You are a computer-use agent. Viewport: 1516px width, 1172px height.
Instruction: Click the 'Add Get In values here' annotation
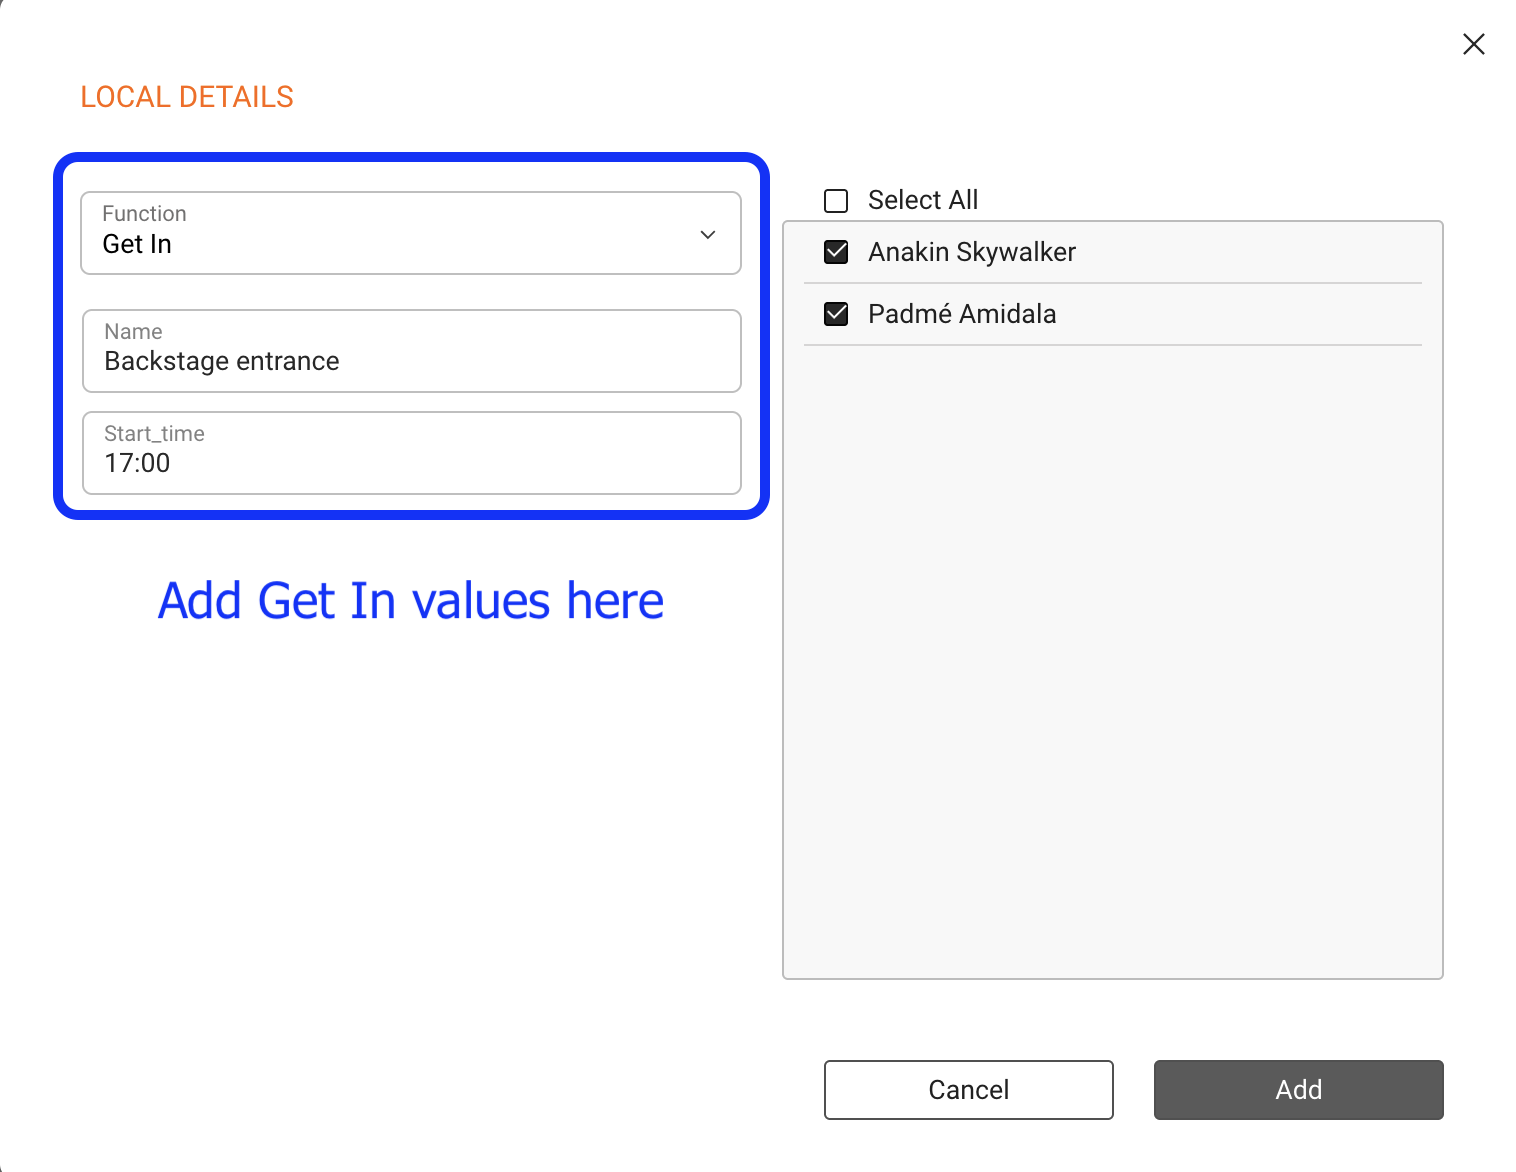point(411,601)
